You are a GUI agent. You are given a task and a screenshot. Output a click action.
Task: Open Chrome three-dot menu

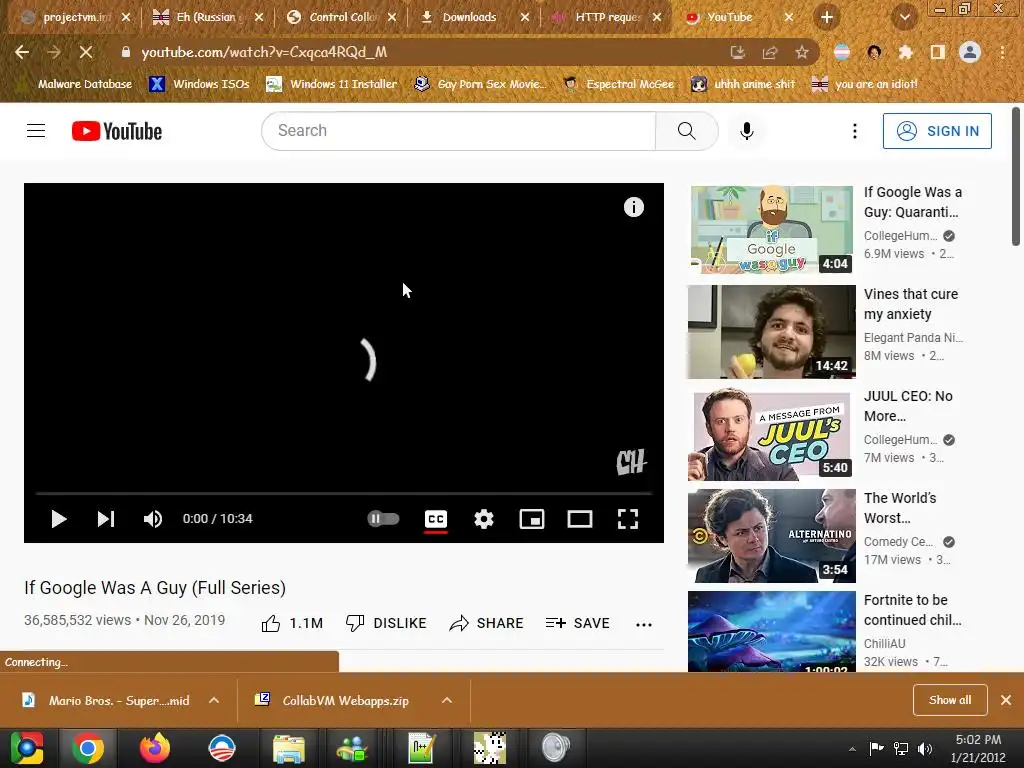pyautogui.click(x=1002, y=52)
